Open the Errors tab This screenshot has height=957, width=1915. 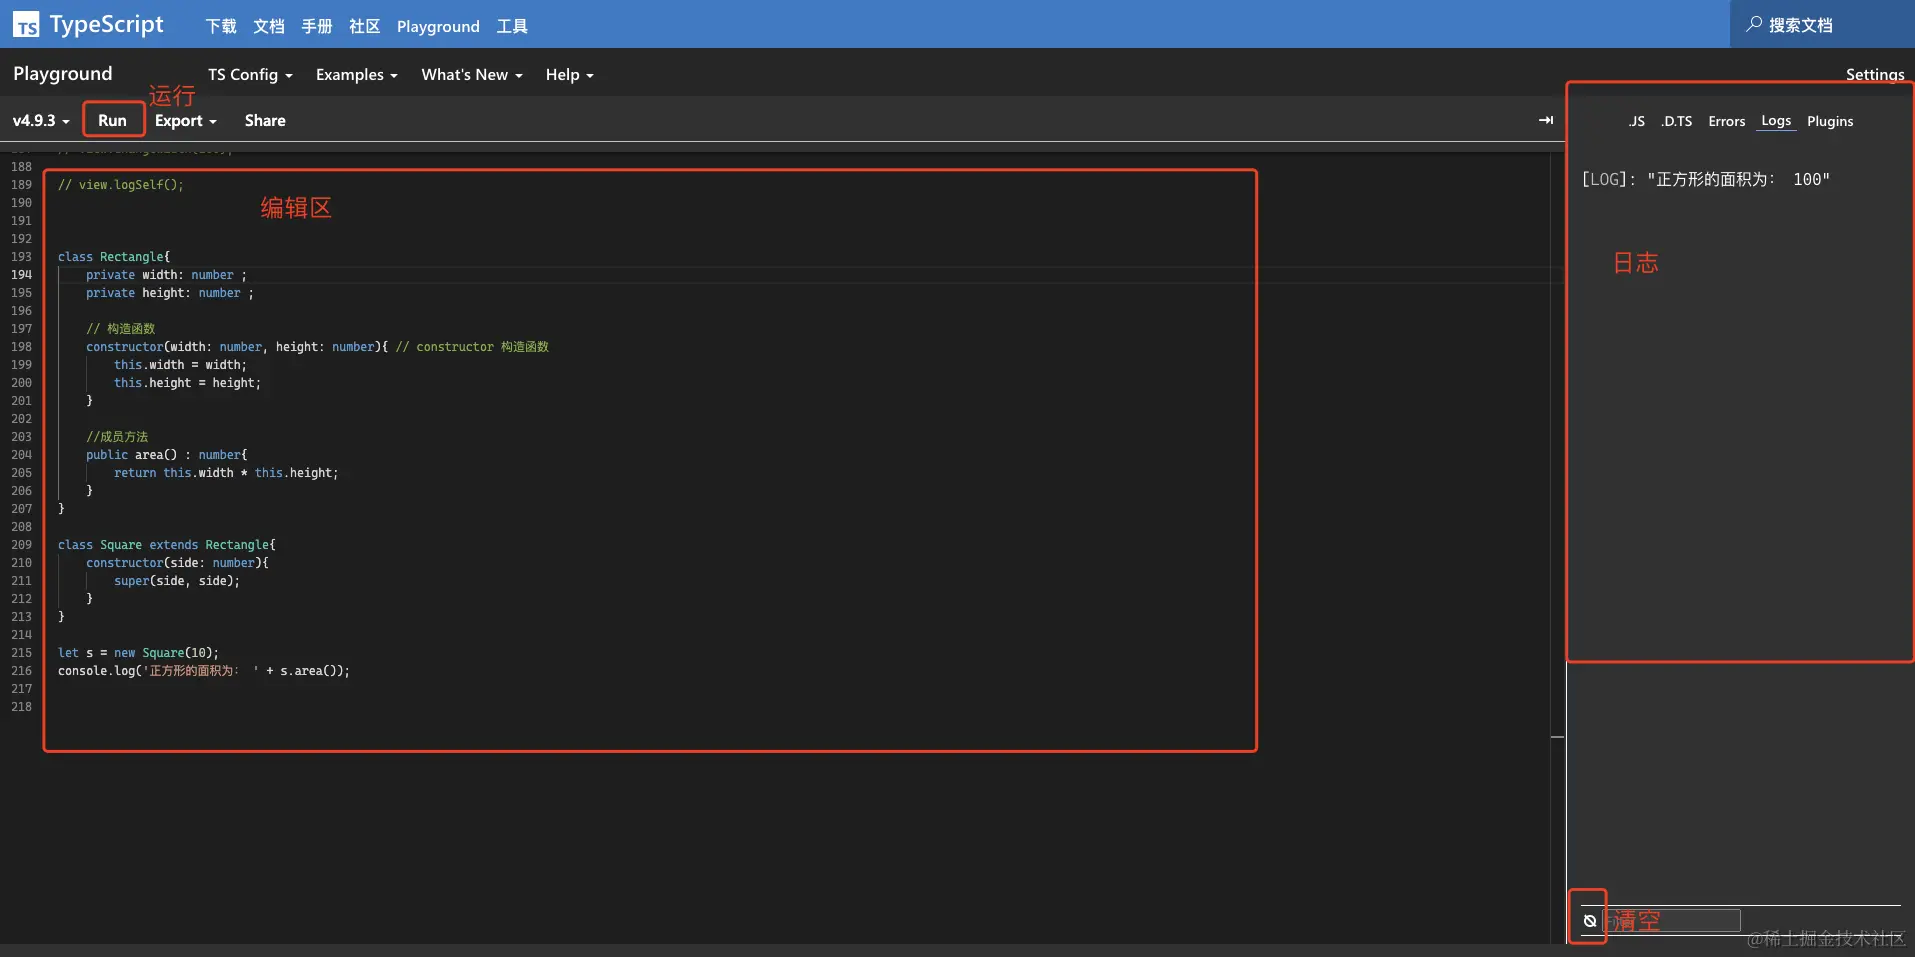tap(1727, 121)
